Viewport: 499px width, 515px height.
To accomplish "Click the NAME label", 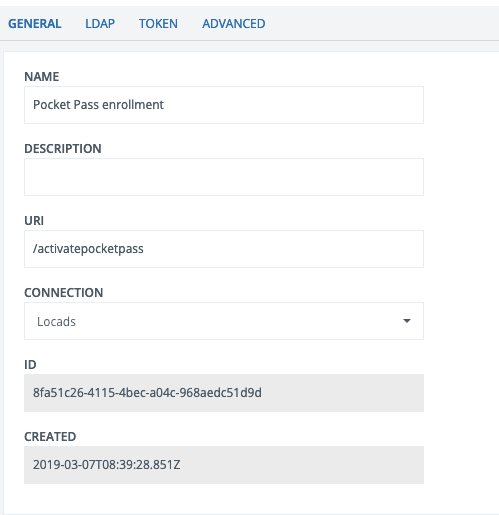I will [x=42, y=77].
